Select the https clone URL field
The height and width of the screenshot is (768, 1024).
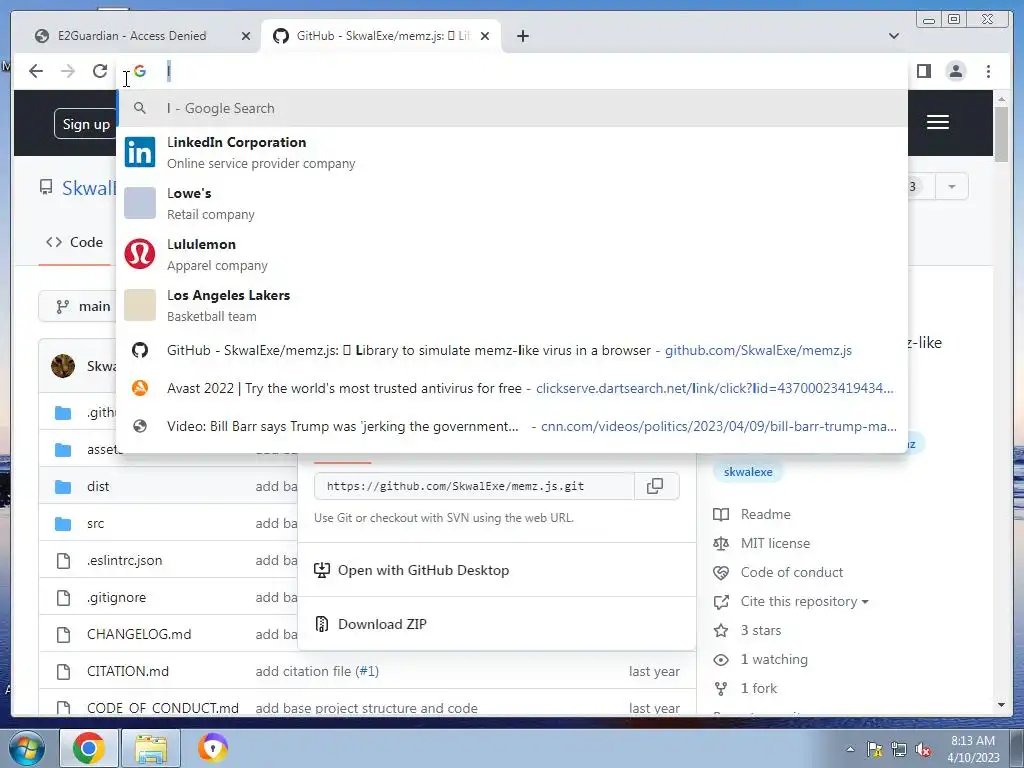(474, 486)
